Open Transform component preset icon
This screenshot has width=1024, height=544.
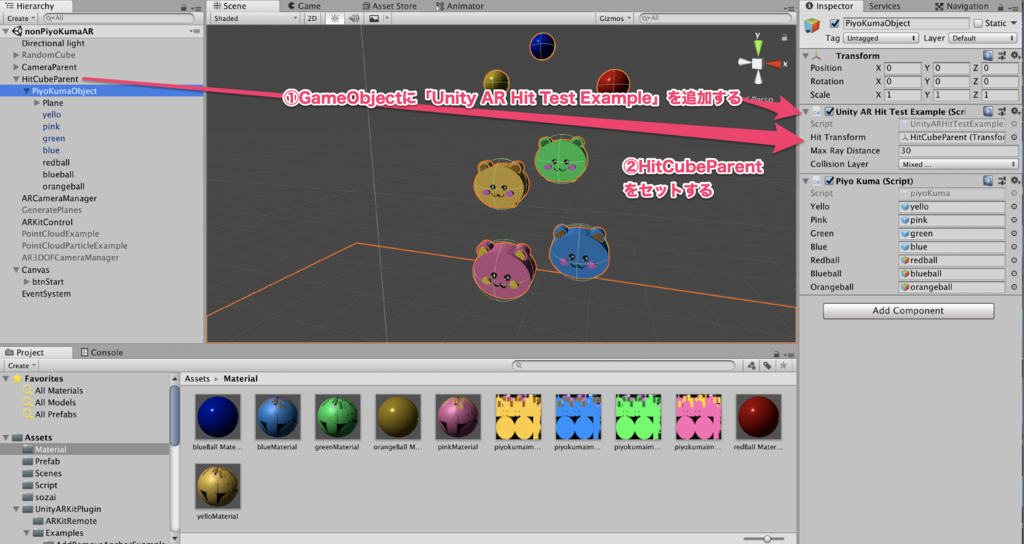point(1002,56)
